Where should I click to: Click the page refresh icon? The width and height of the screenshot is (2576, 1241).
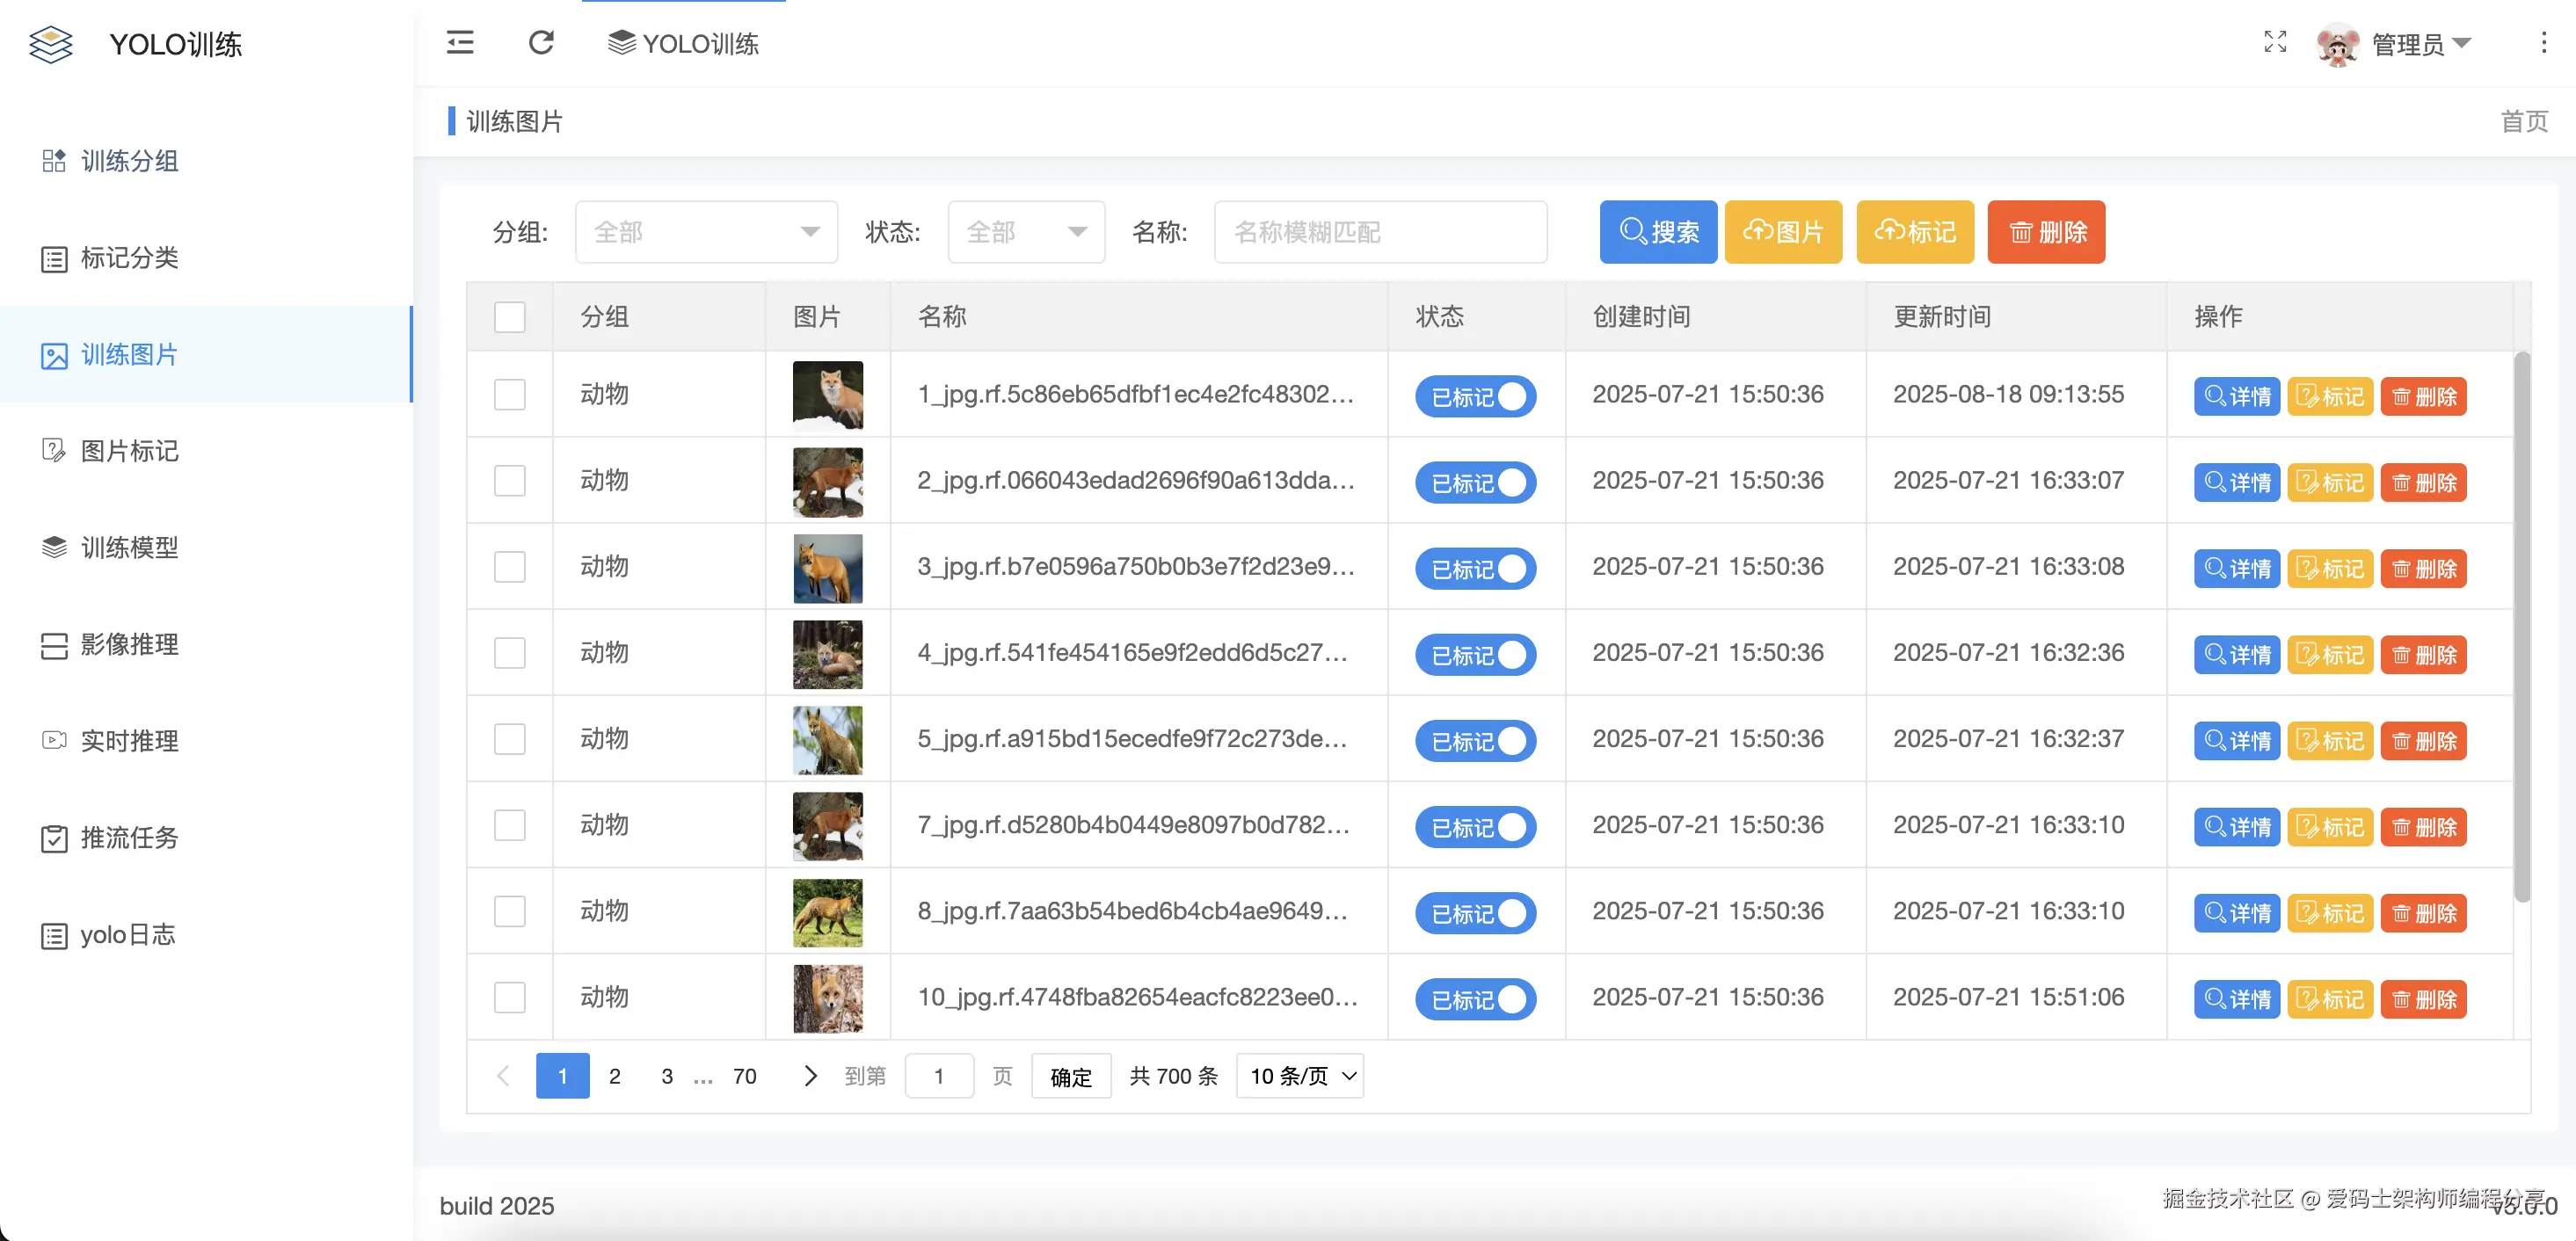tap(541, 43)
